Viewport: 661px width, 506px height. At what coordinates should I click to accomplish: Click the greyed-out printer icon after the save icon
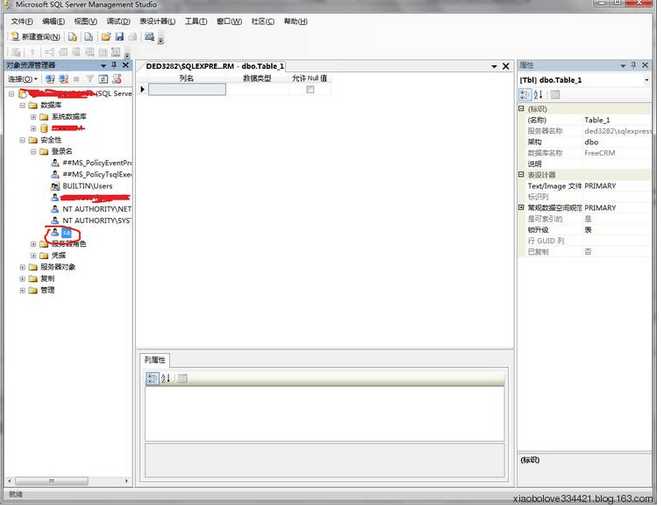(132, 37)
